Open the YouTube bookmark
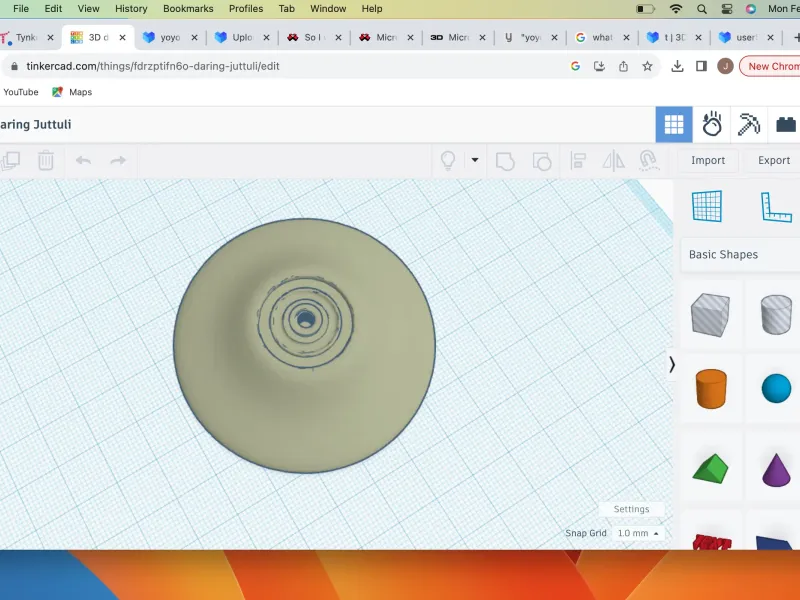The width and height of the screenshot is (800, 600). (21, 92)
